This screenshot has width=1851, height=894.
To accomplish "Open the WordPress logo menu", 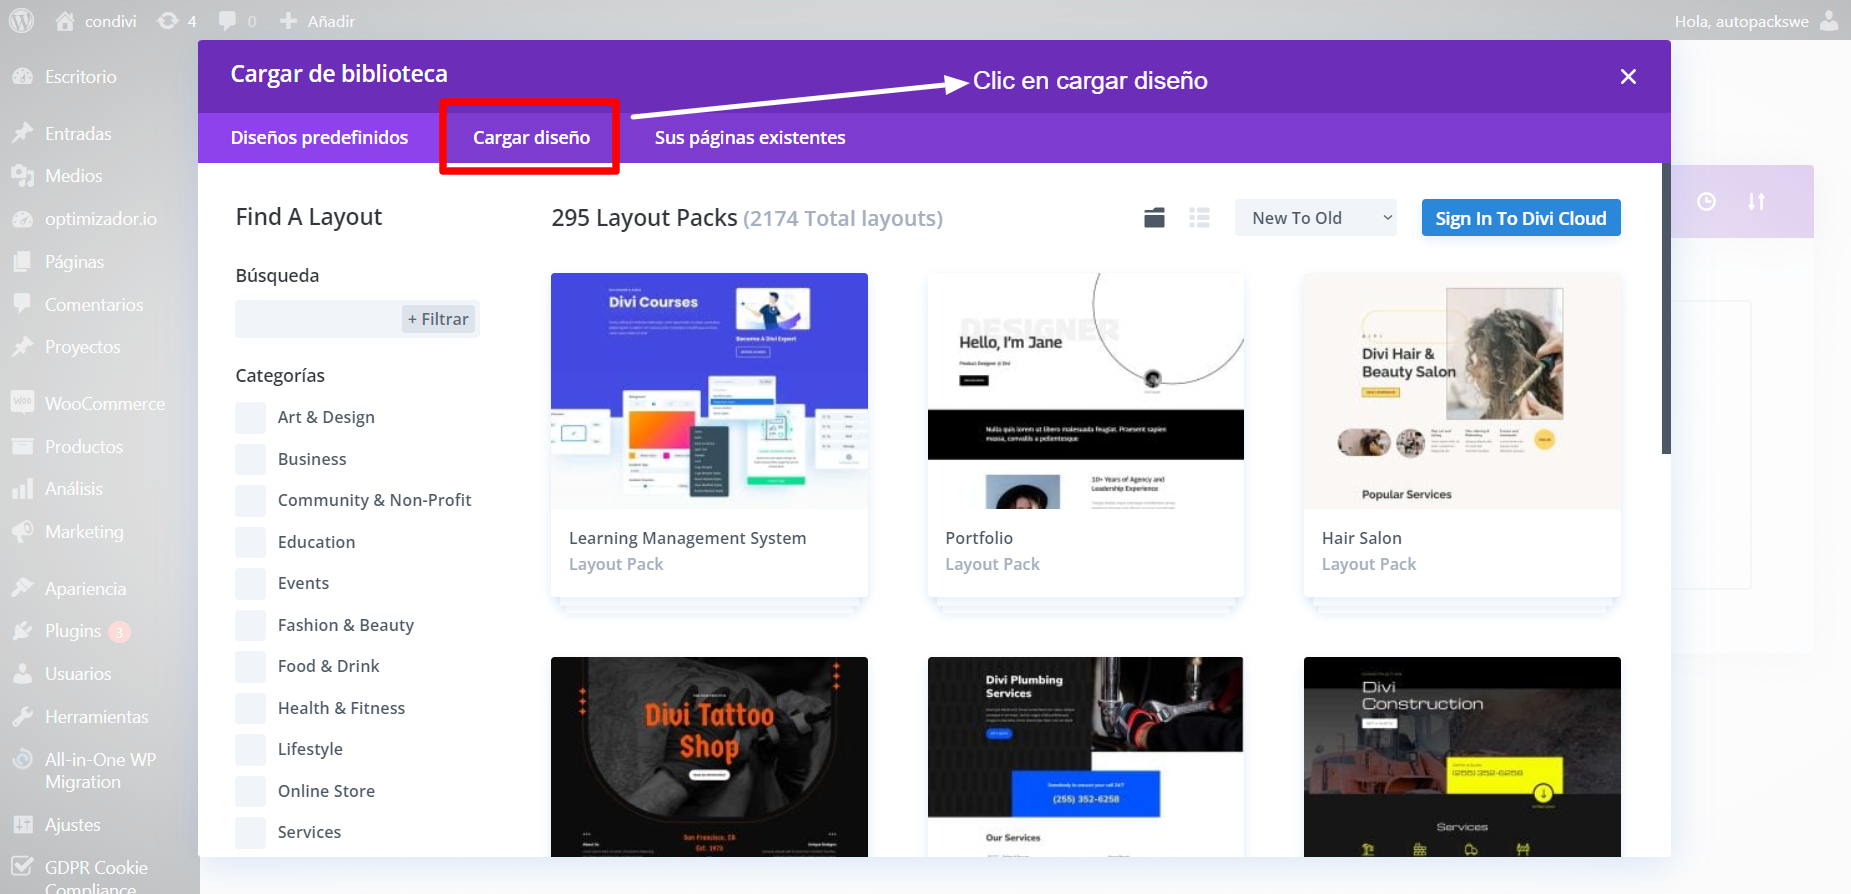I will click(21, 20).
